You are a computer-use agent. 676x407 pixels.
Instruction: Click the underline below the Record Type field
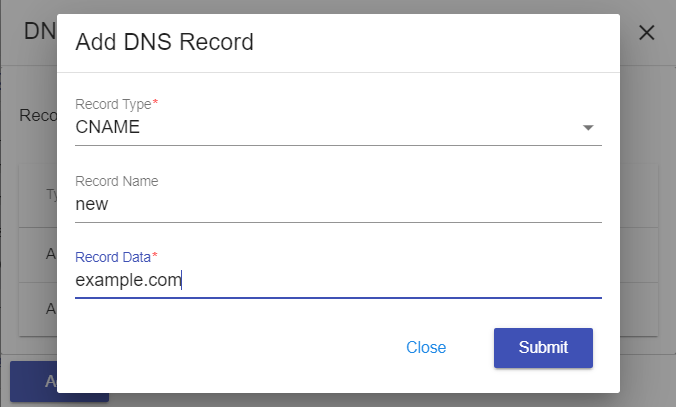click(x=338, y=145)
